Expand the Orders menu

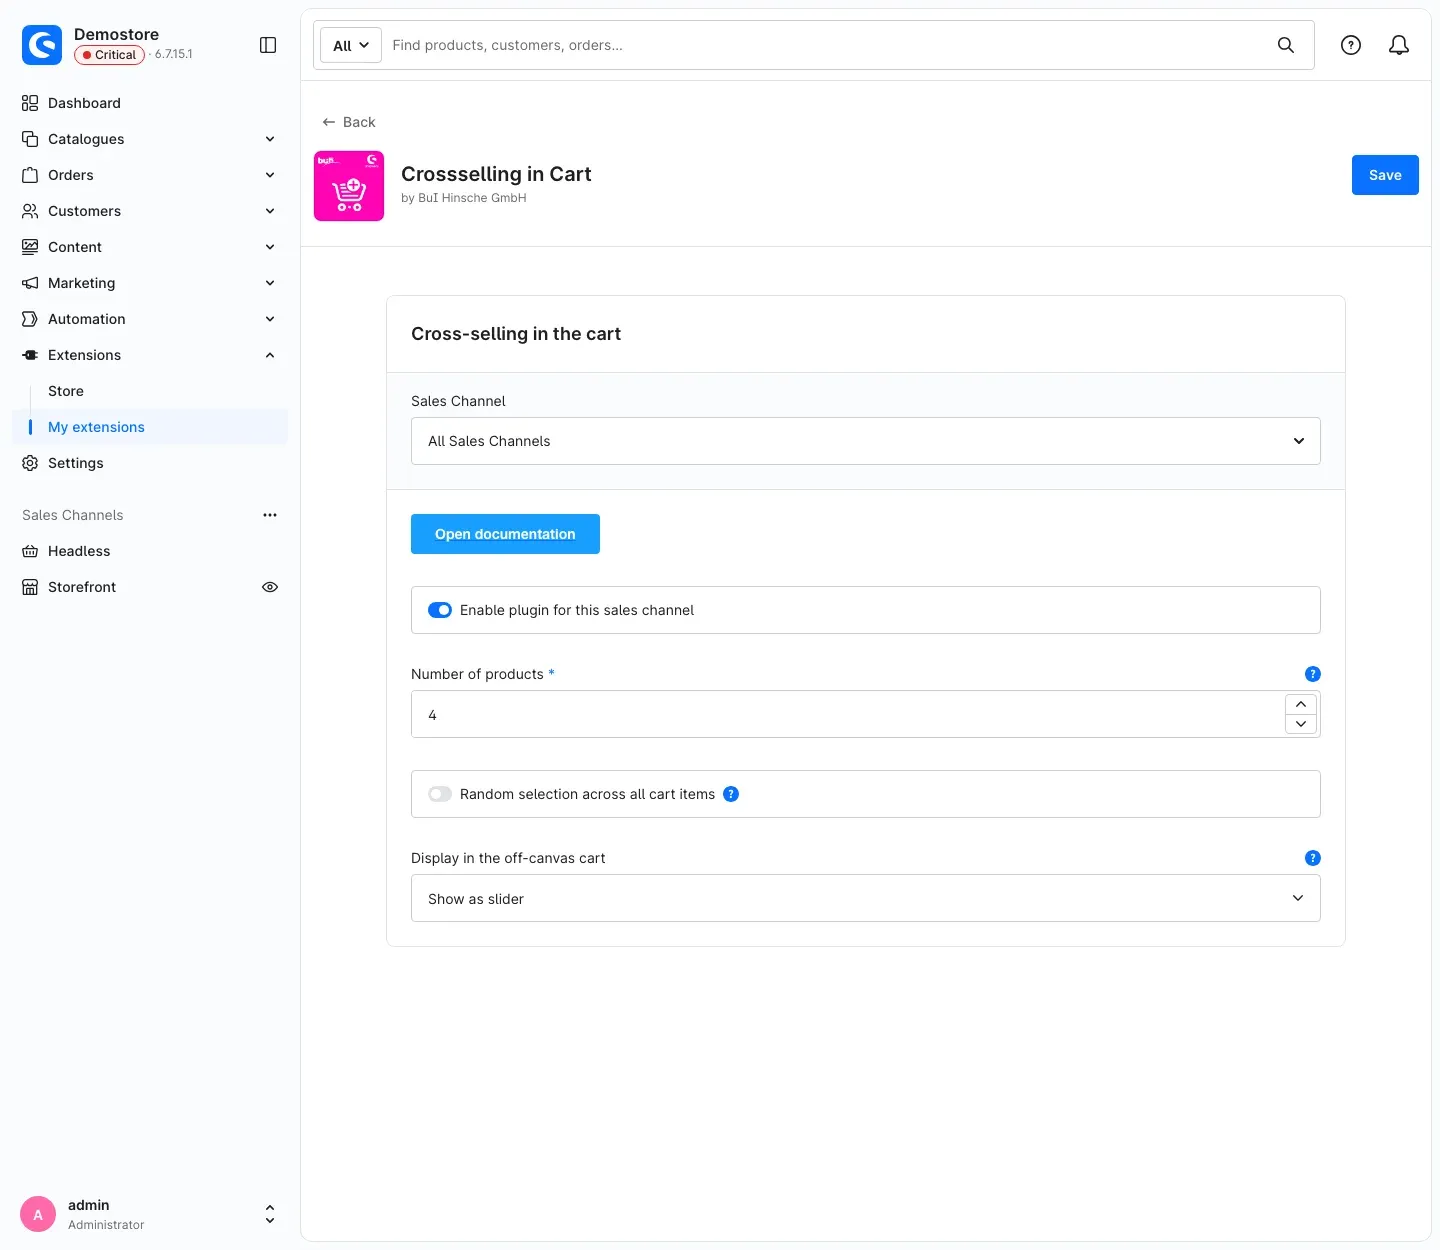[x=270, y=175]
